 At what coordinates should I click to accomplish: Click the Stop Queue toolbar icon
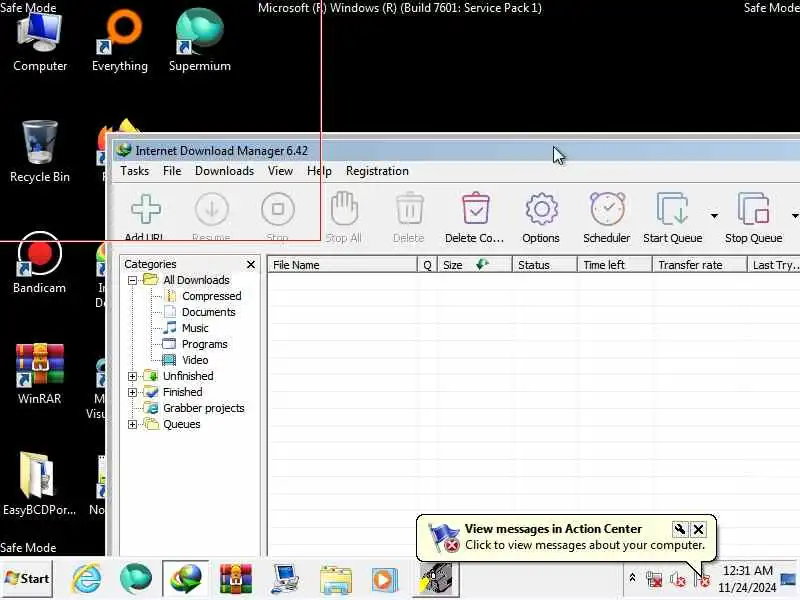click(754, 209)
